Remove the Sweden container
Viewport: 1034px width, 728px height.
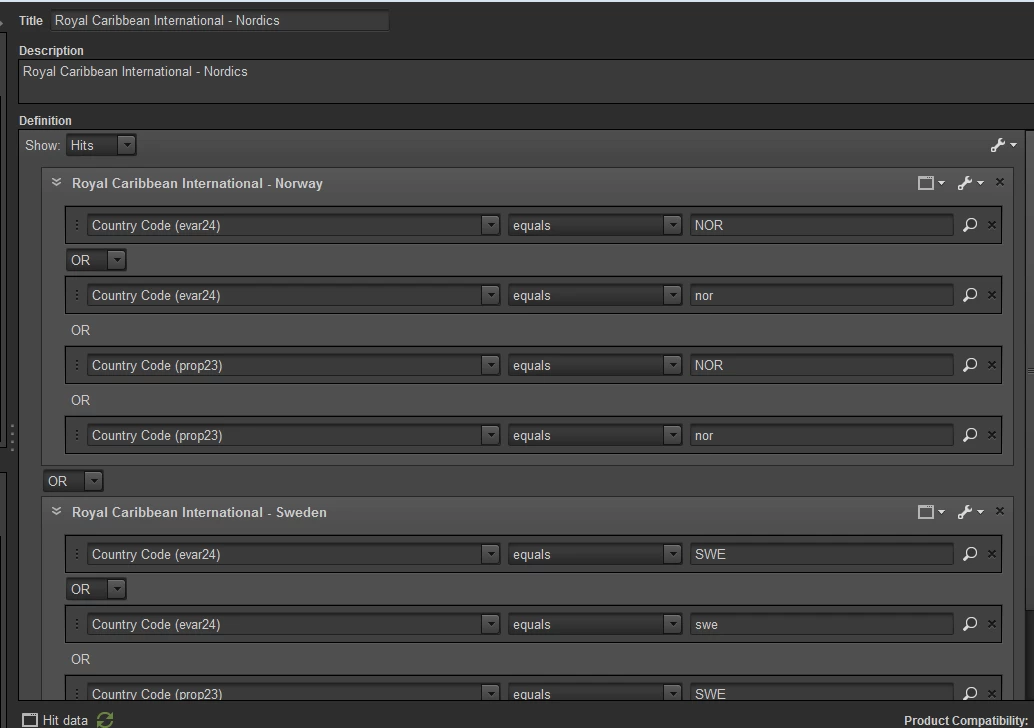1000,511
